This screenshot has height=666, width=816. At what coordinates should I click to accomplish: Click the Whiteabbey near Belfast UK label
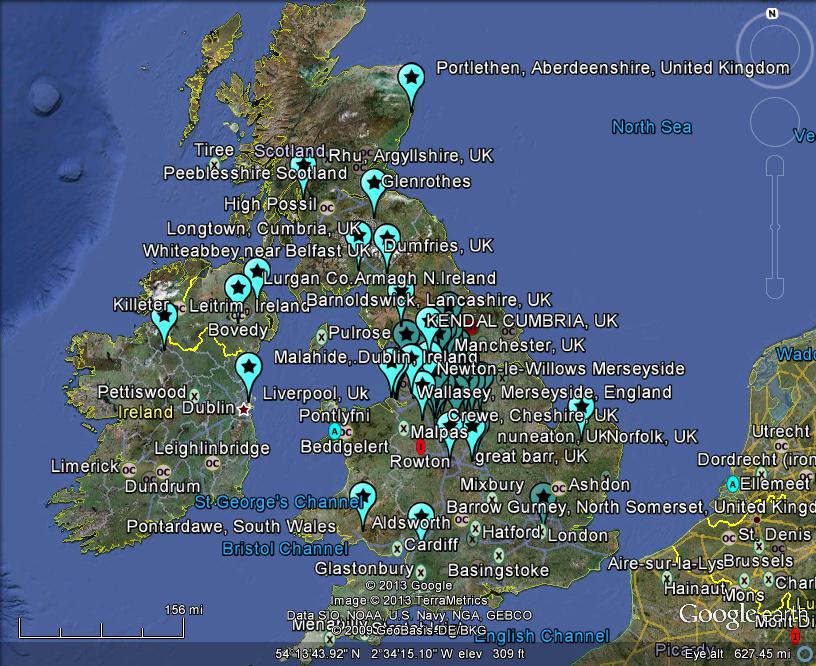pos(257,251)
